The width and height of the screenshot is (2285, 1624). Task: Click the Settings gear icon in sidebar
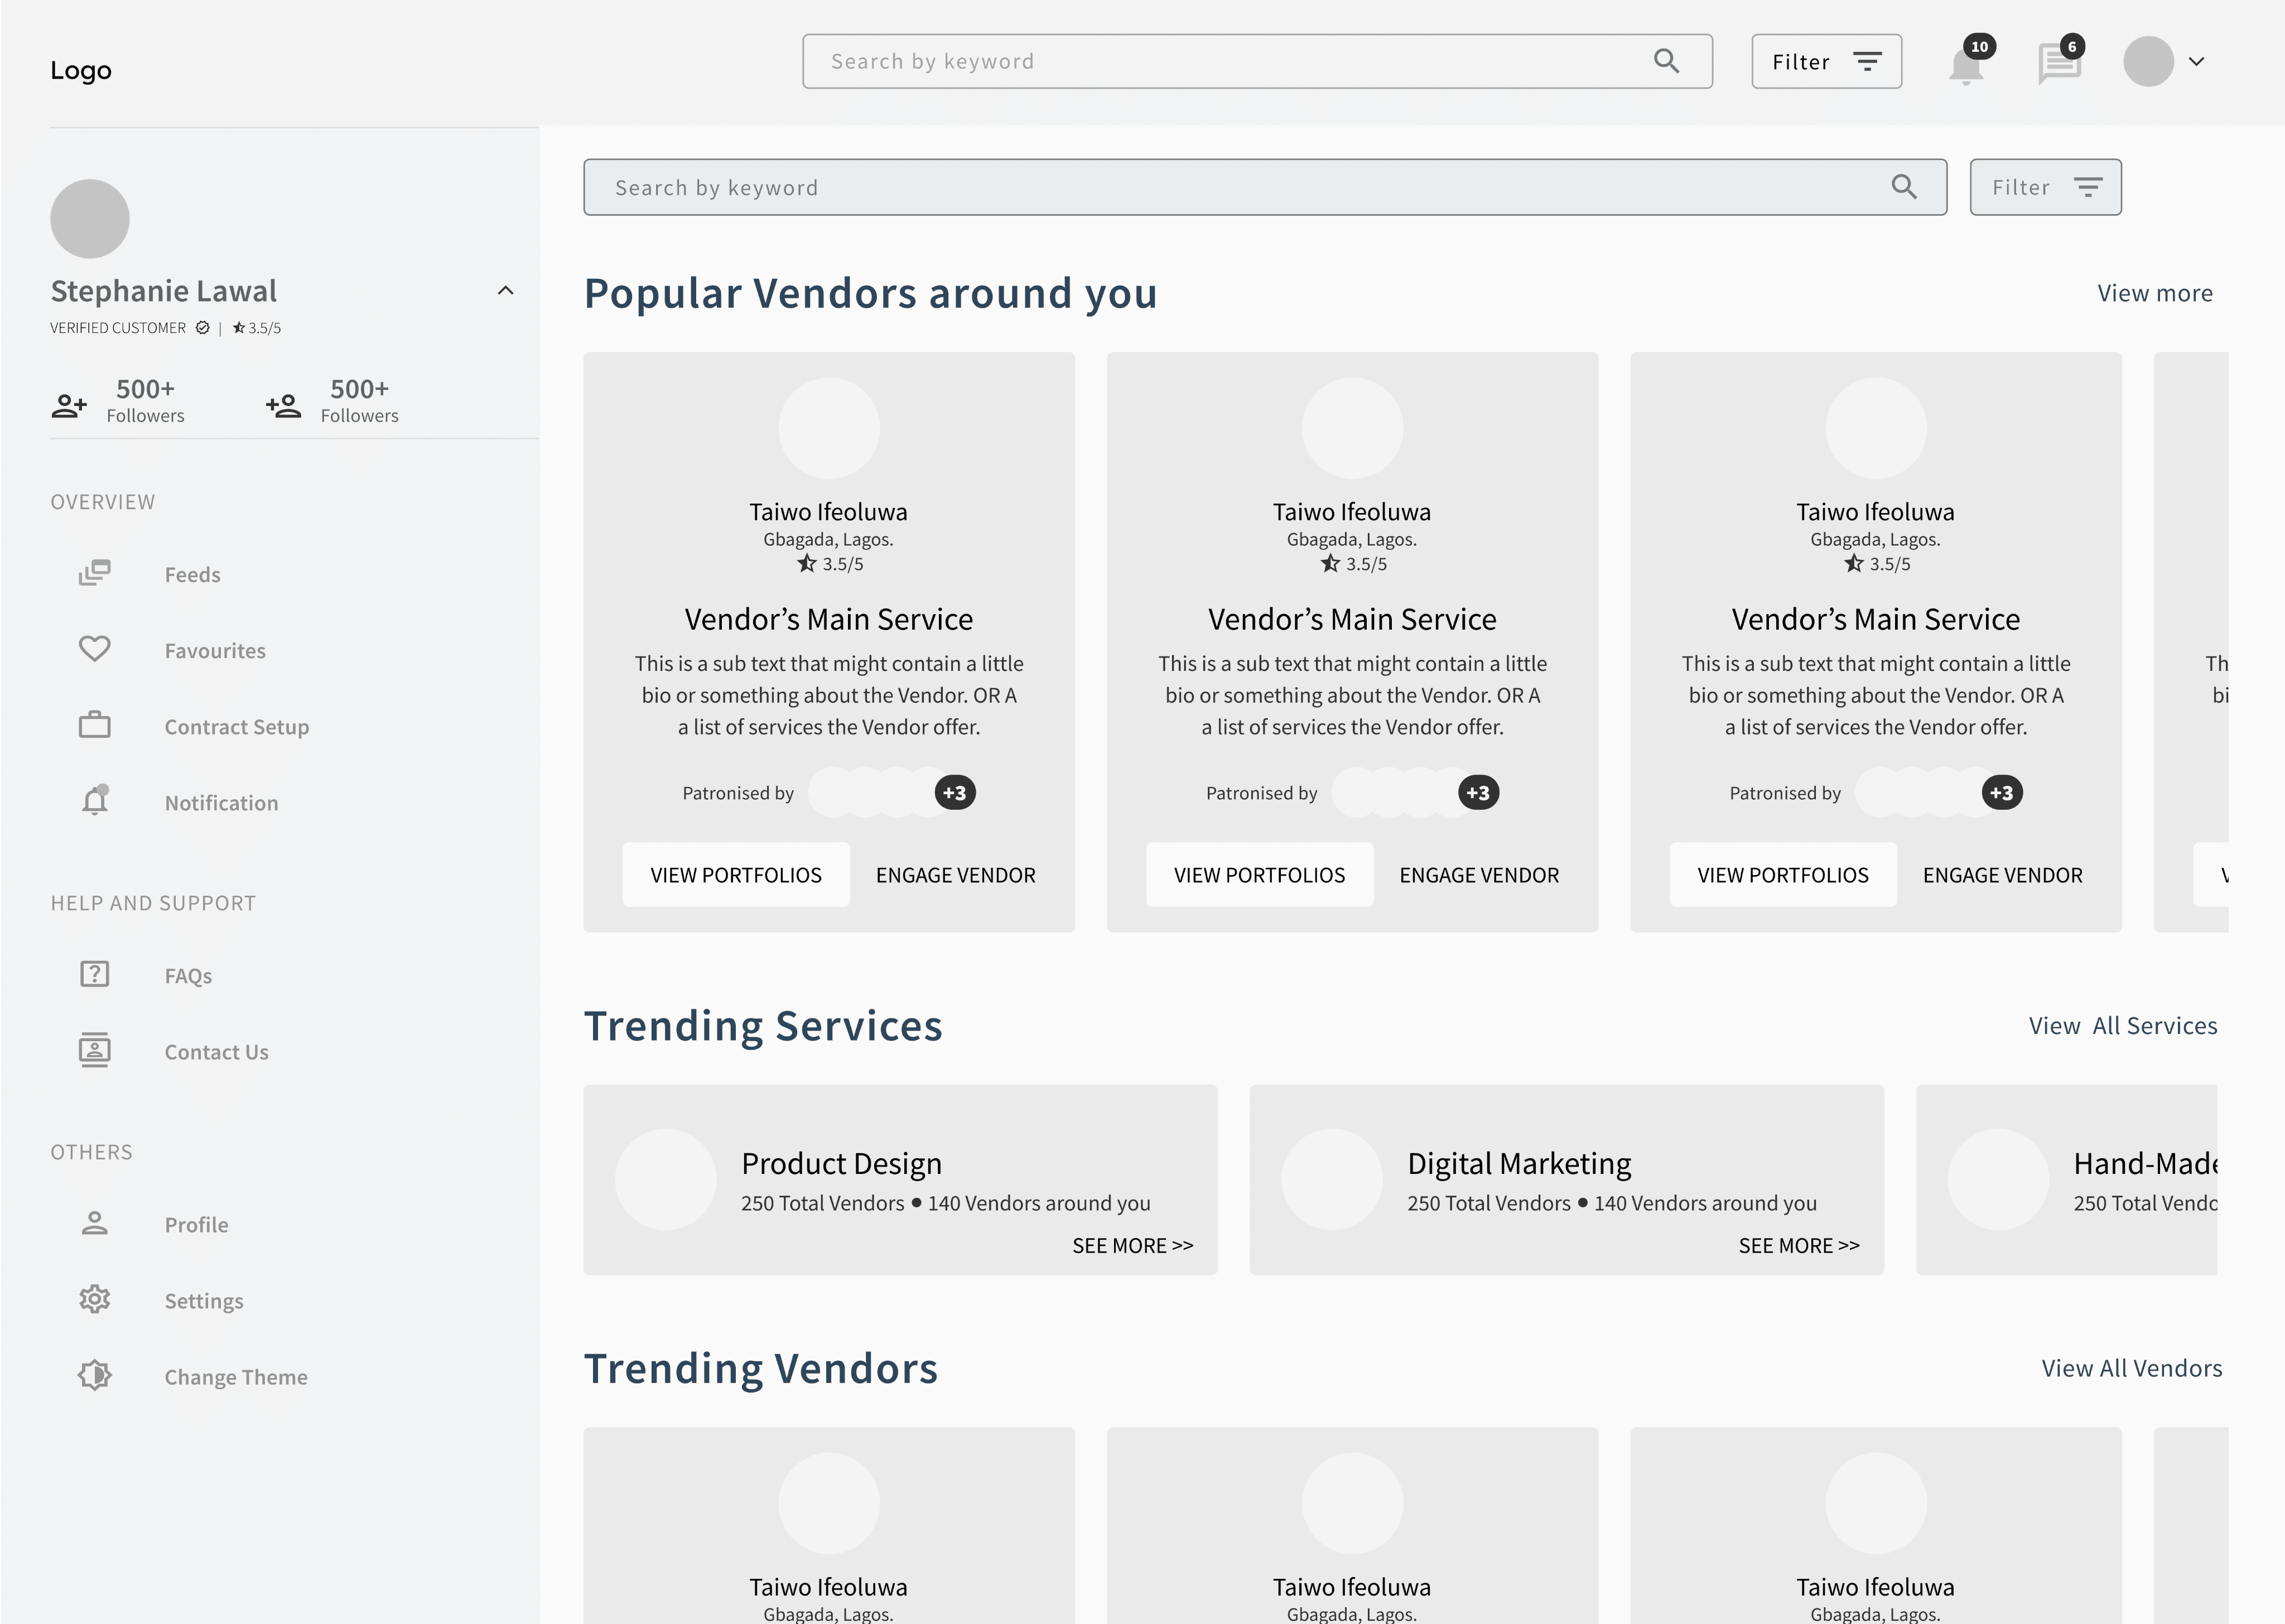95,1299
